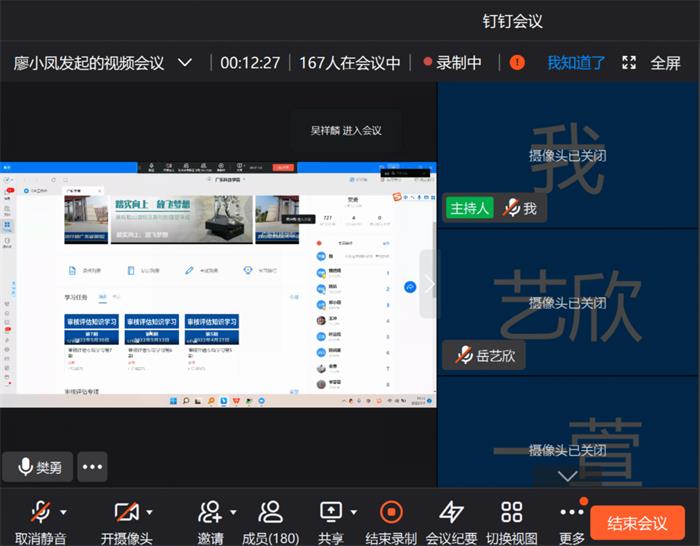Click the 录制中 recording indicator
This screenshot has width=700, height=546.
453,63
